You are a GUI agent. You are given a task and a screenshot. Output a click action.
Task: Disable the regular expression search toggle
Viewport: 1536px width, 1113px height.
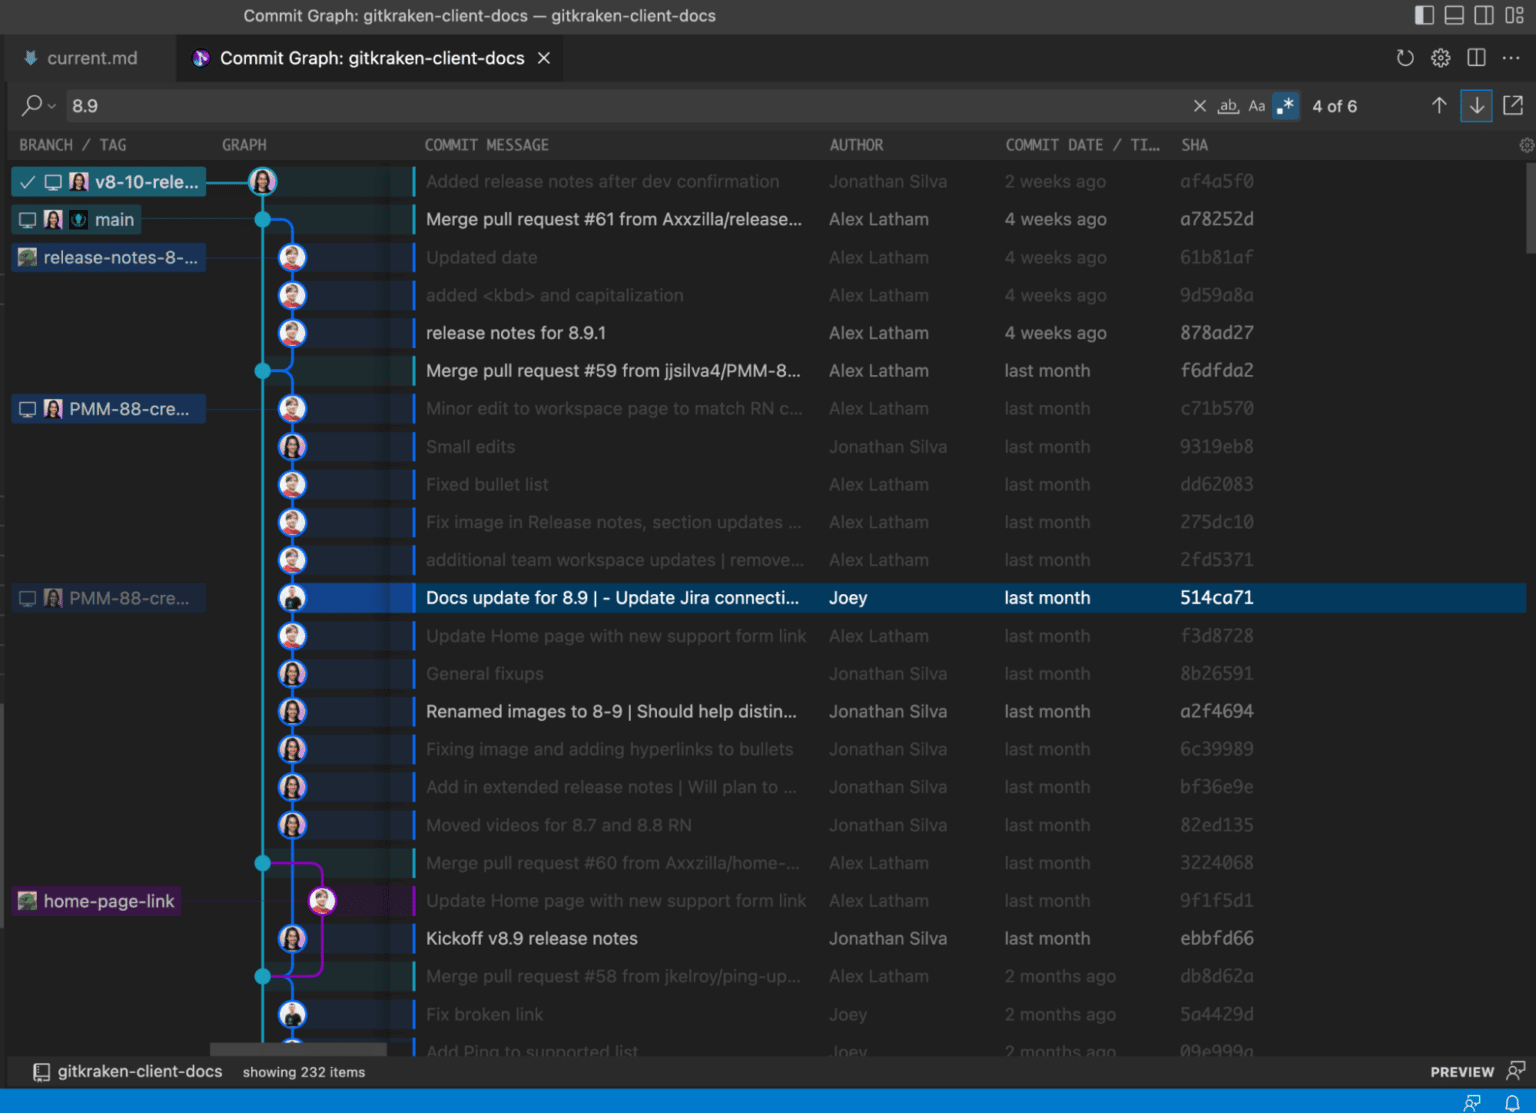tap(1286, 105)
